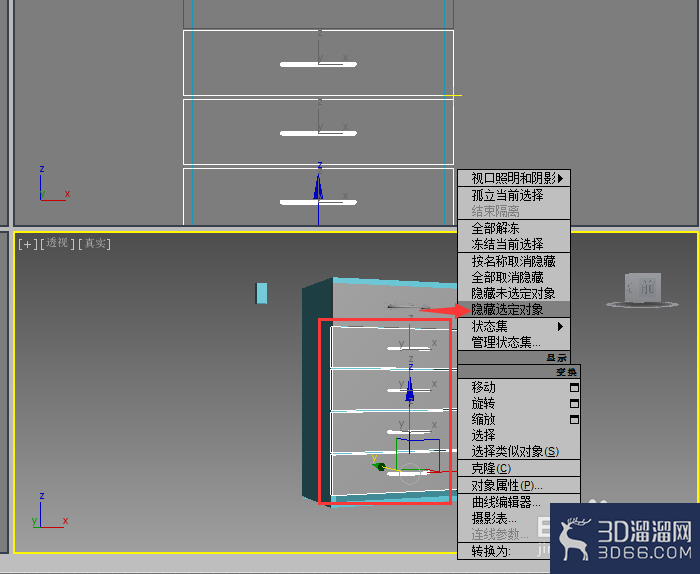Click the [+] viewport menu label
This screenshot has height=574, width=700.
[28, 244]
